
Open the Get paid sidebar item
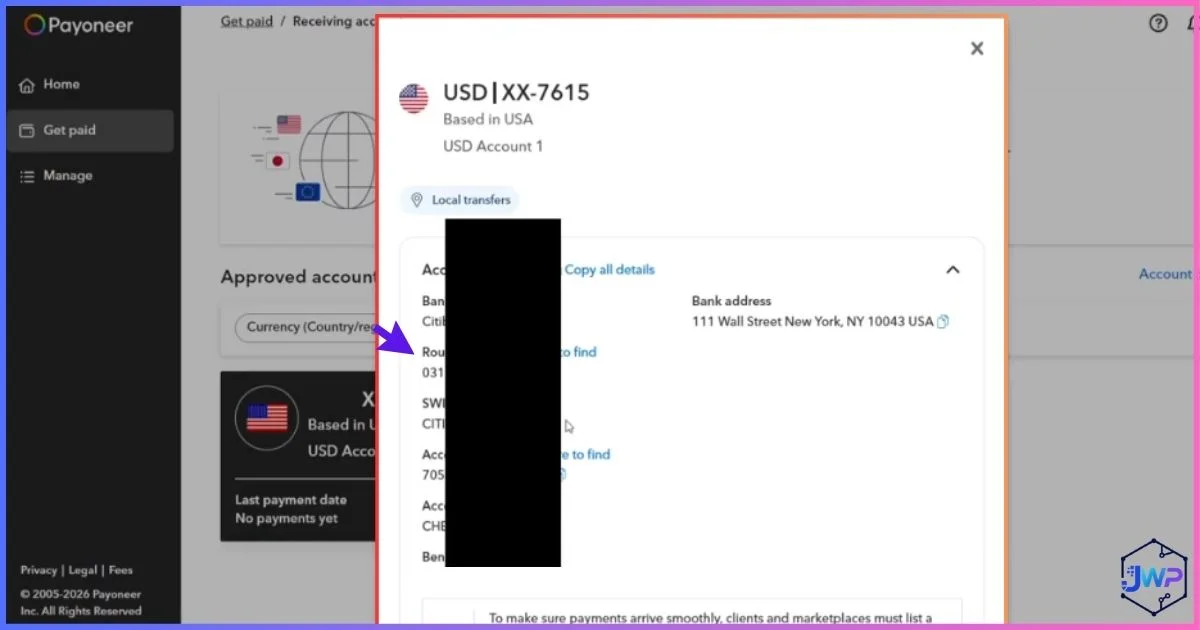[90, 130]
